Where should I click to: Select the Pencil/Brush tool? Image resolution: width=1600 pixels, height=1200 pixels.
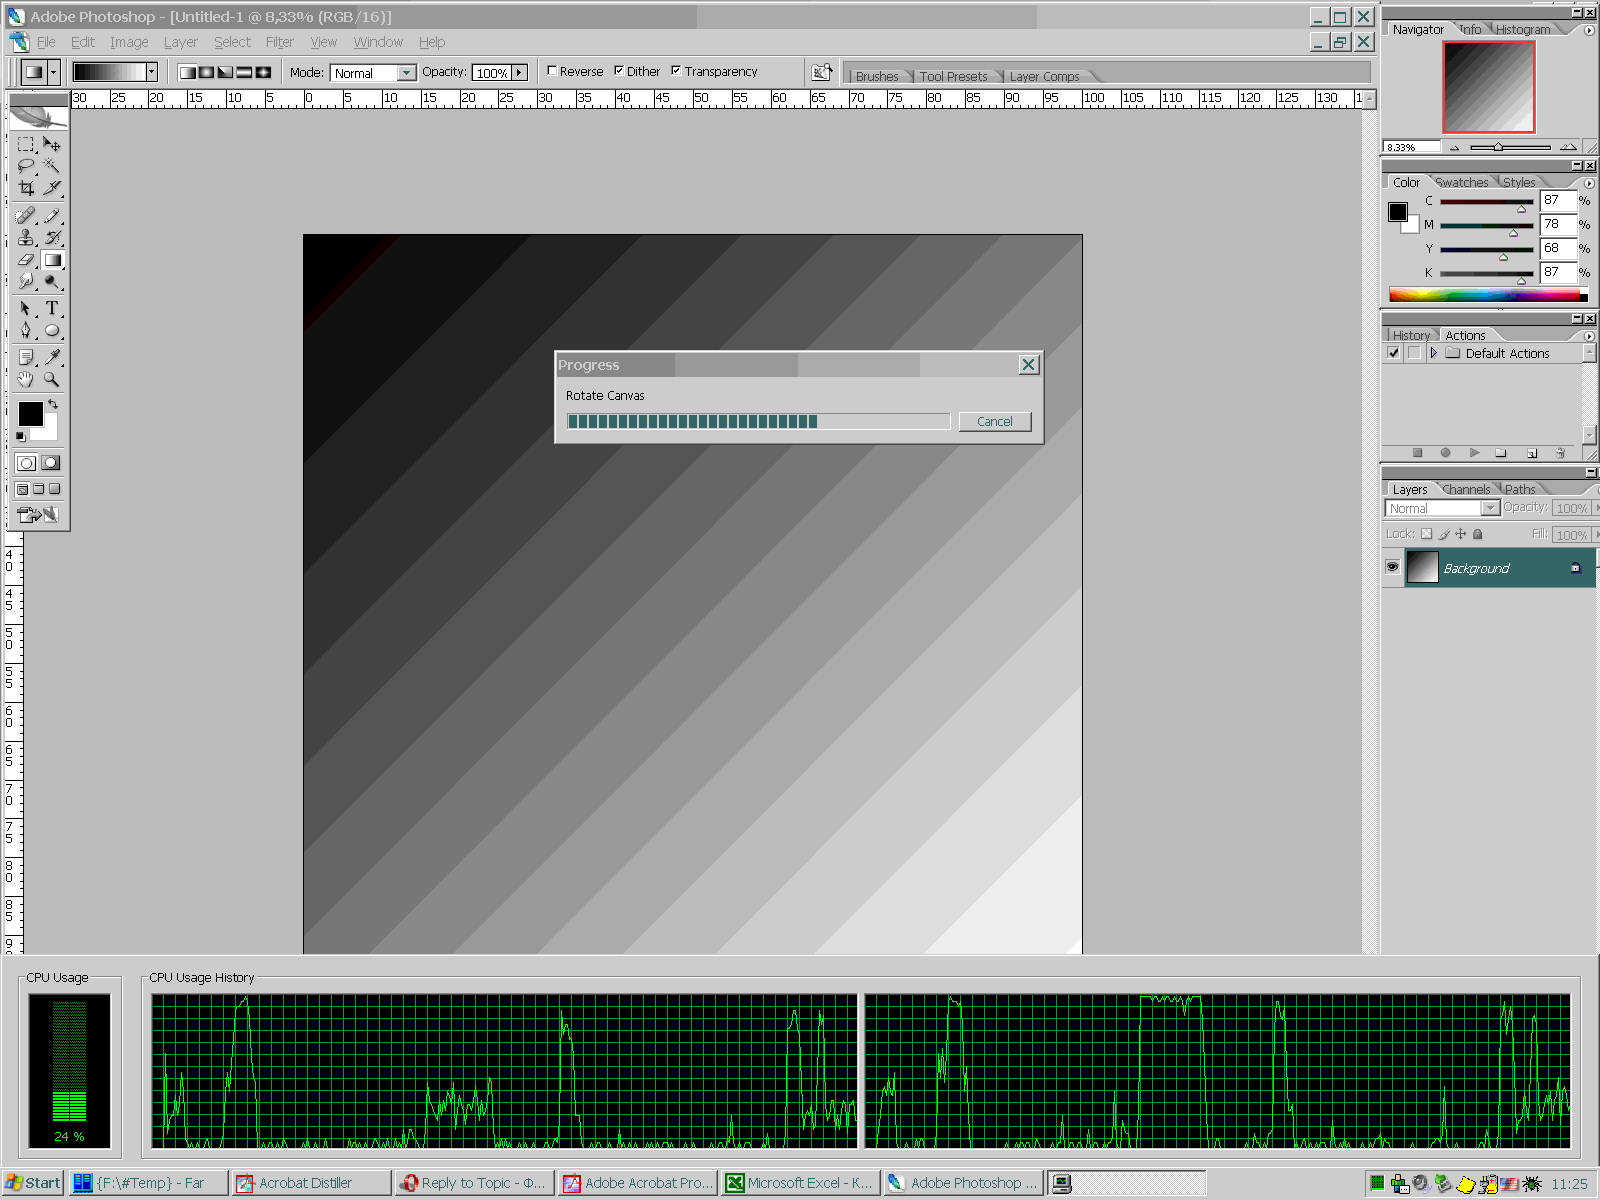pyautogui.click(x=52, y=215)
